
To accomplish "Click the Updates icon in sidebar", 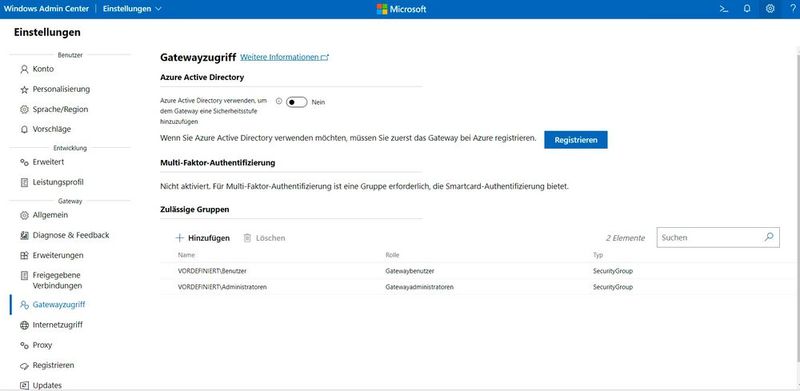I will 24,385.
